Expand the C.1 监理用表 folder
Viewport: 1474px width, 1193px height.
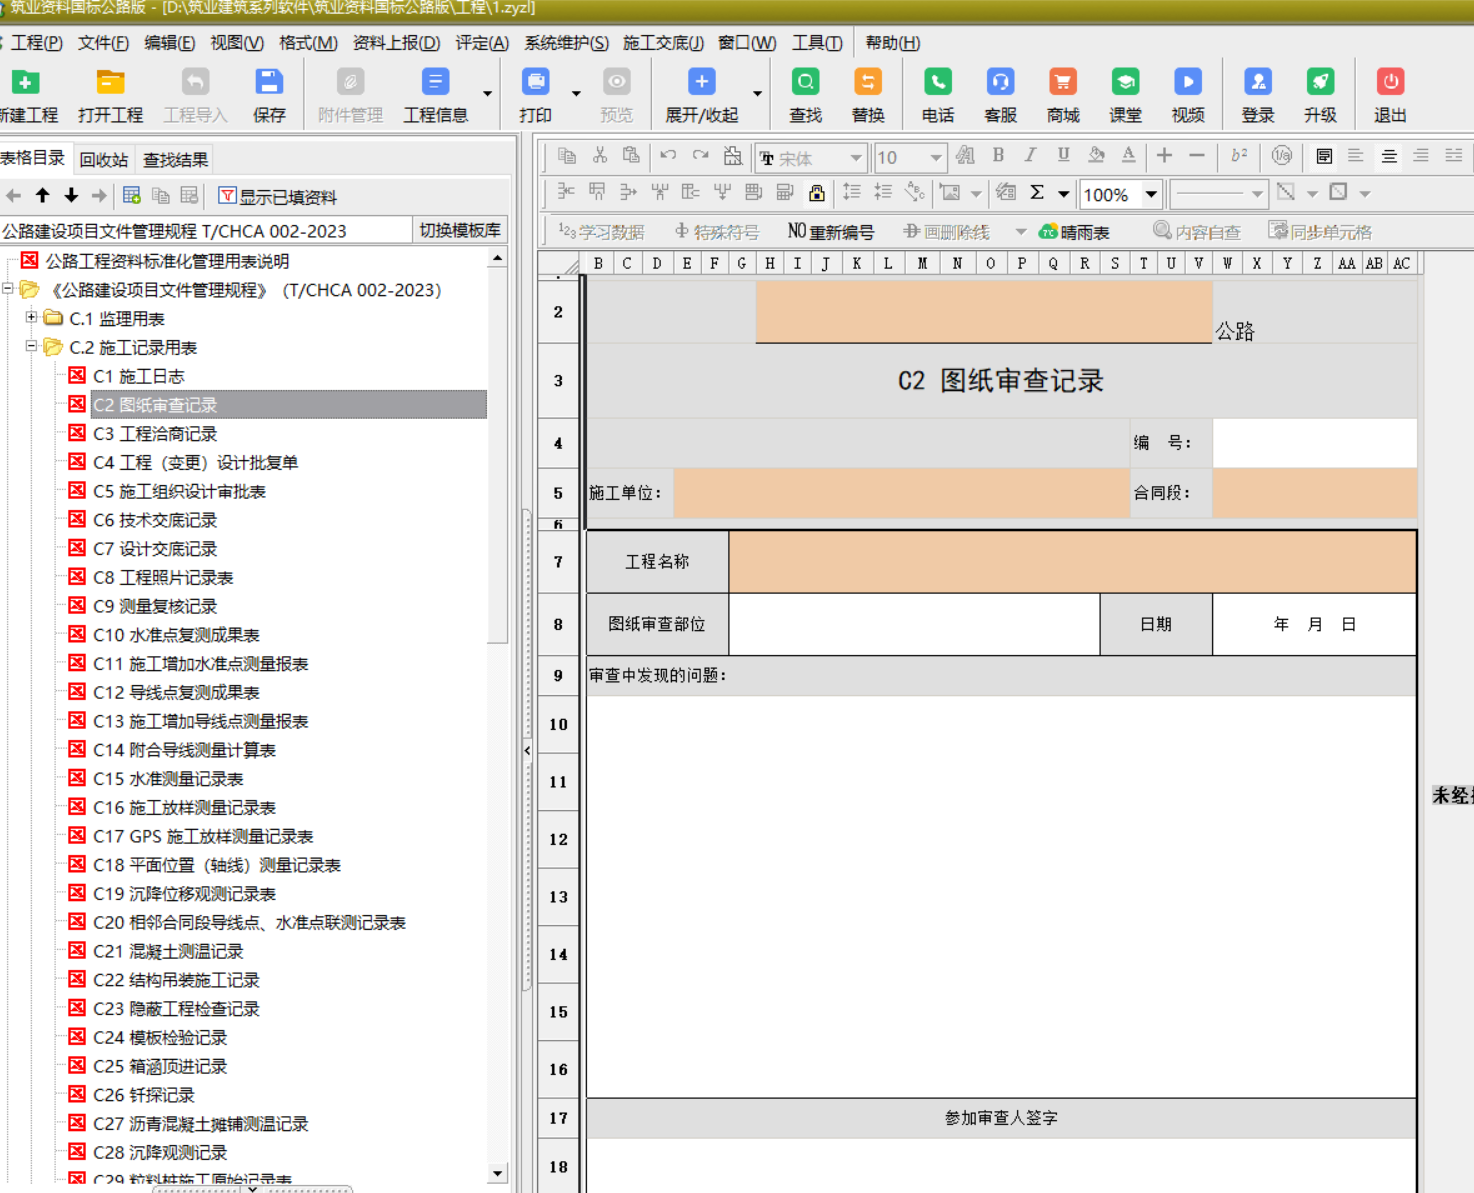point(31,318)
